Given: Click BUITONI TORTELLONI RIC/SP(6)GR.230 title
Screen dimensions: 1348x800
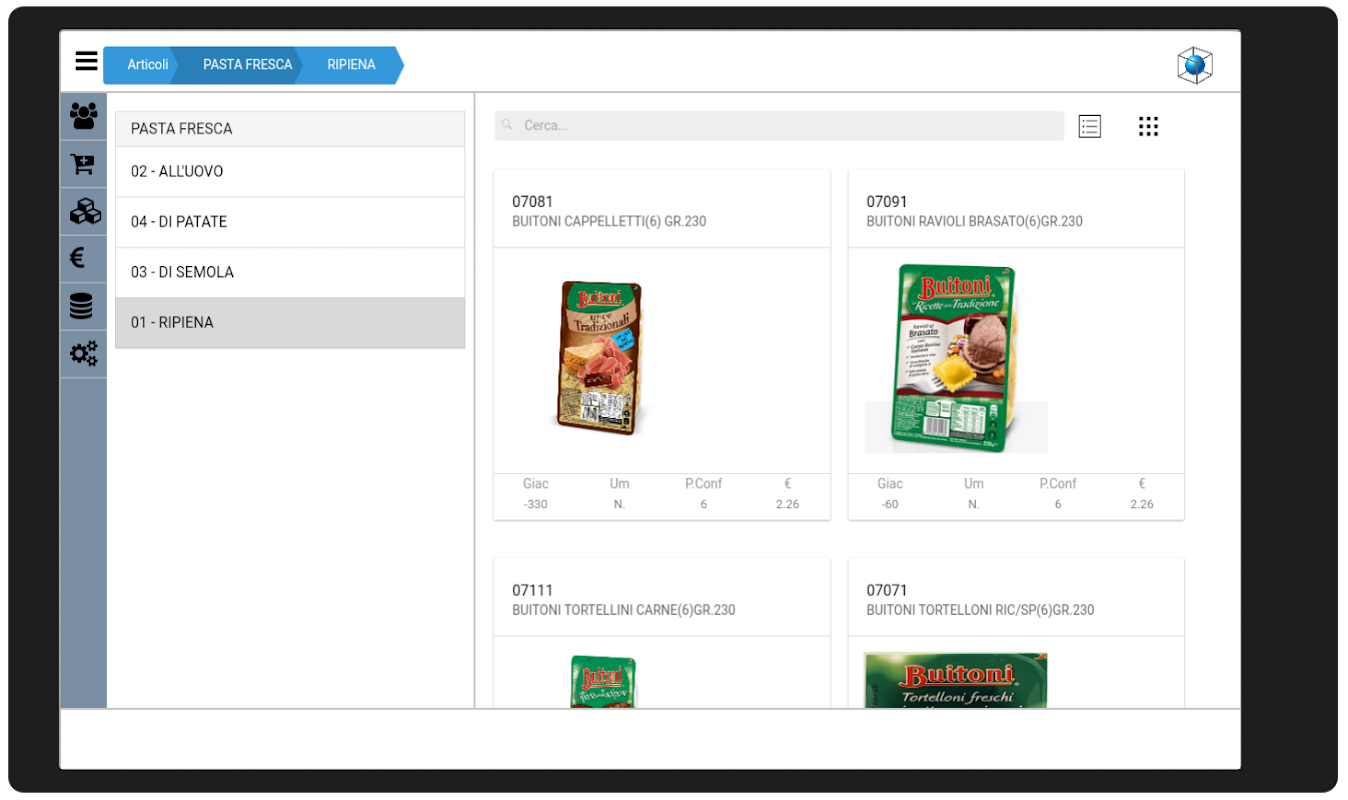Looking at the screenshot, I should click(x=980, y=610).
